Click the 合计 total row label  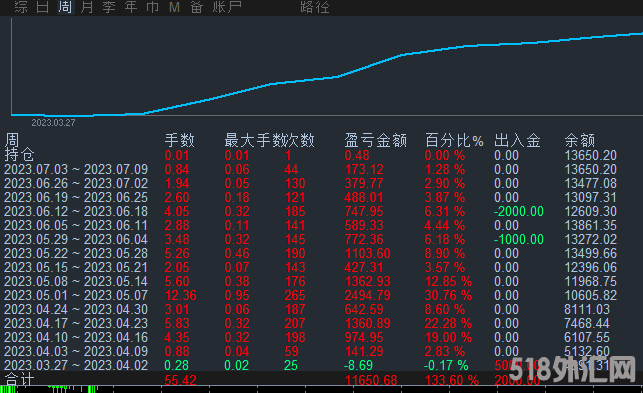[19, 379]
